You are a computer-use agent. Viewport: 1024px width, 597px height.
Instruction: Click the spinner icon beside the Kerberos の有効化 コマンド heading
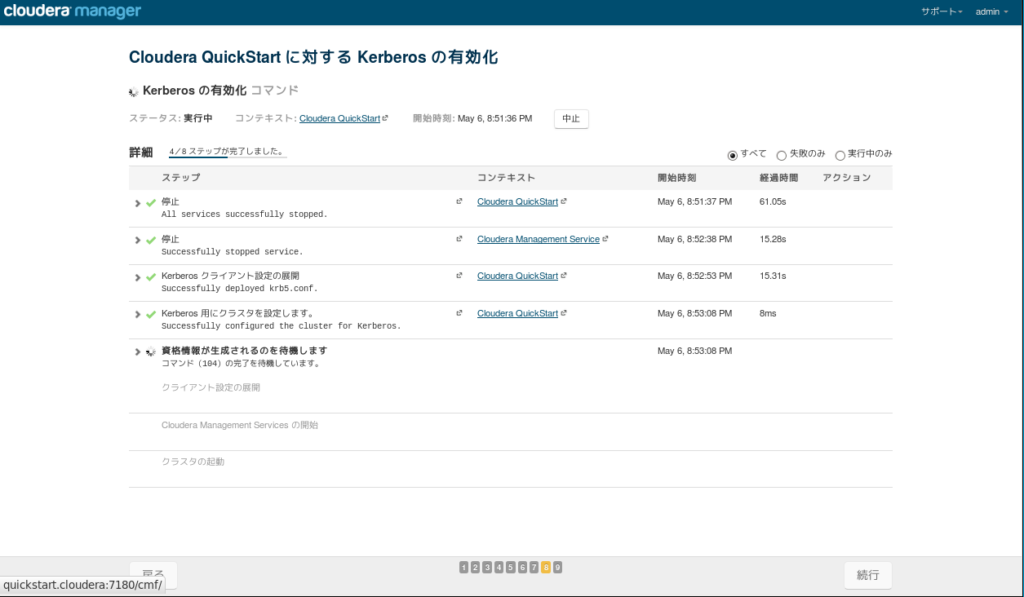point(133,91)
